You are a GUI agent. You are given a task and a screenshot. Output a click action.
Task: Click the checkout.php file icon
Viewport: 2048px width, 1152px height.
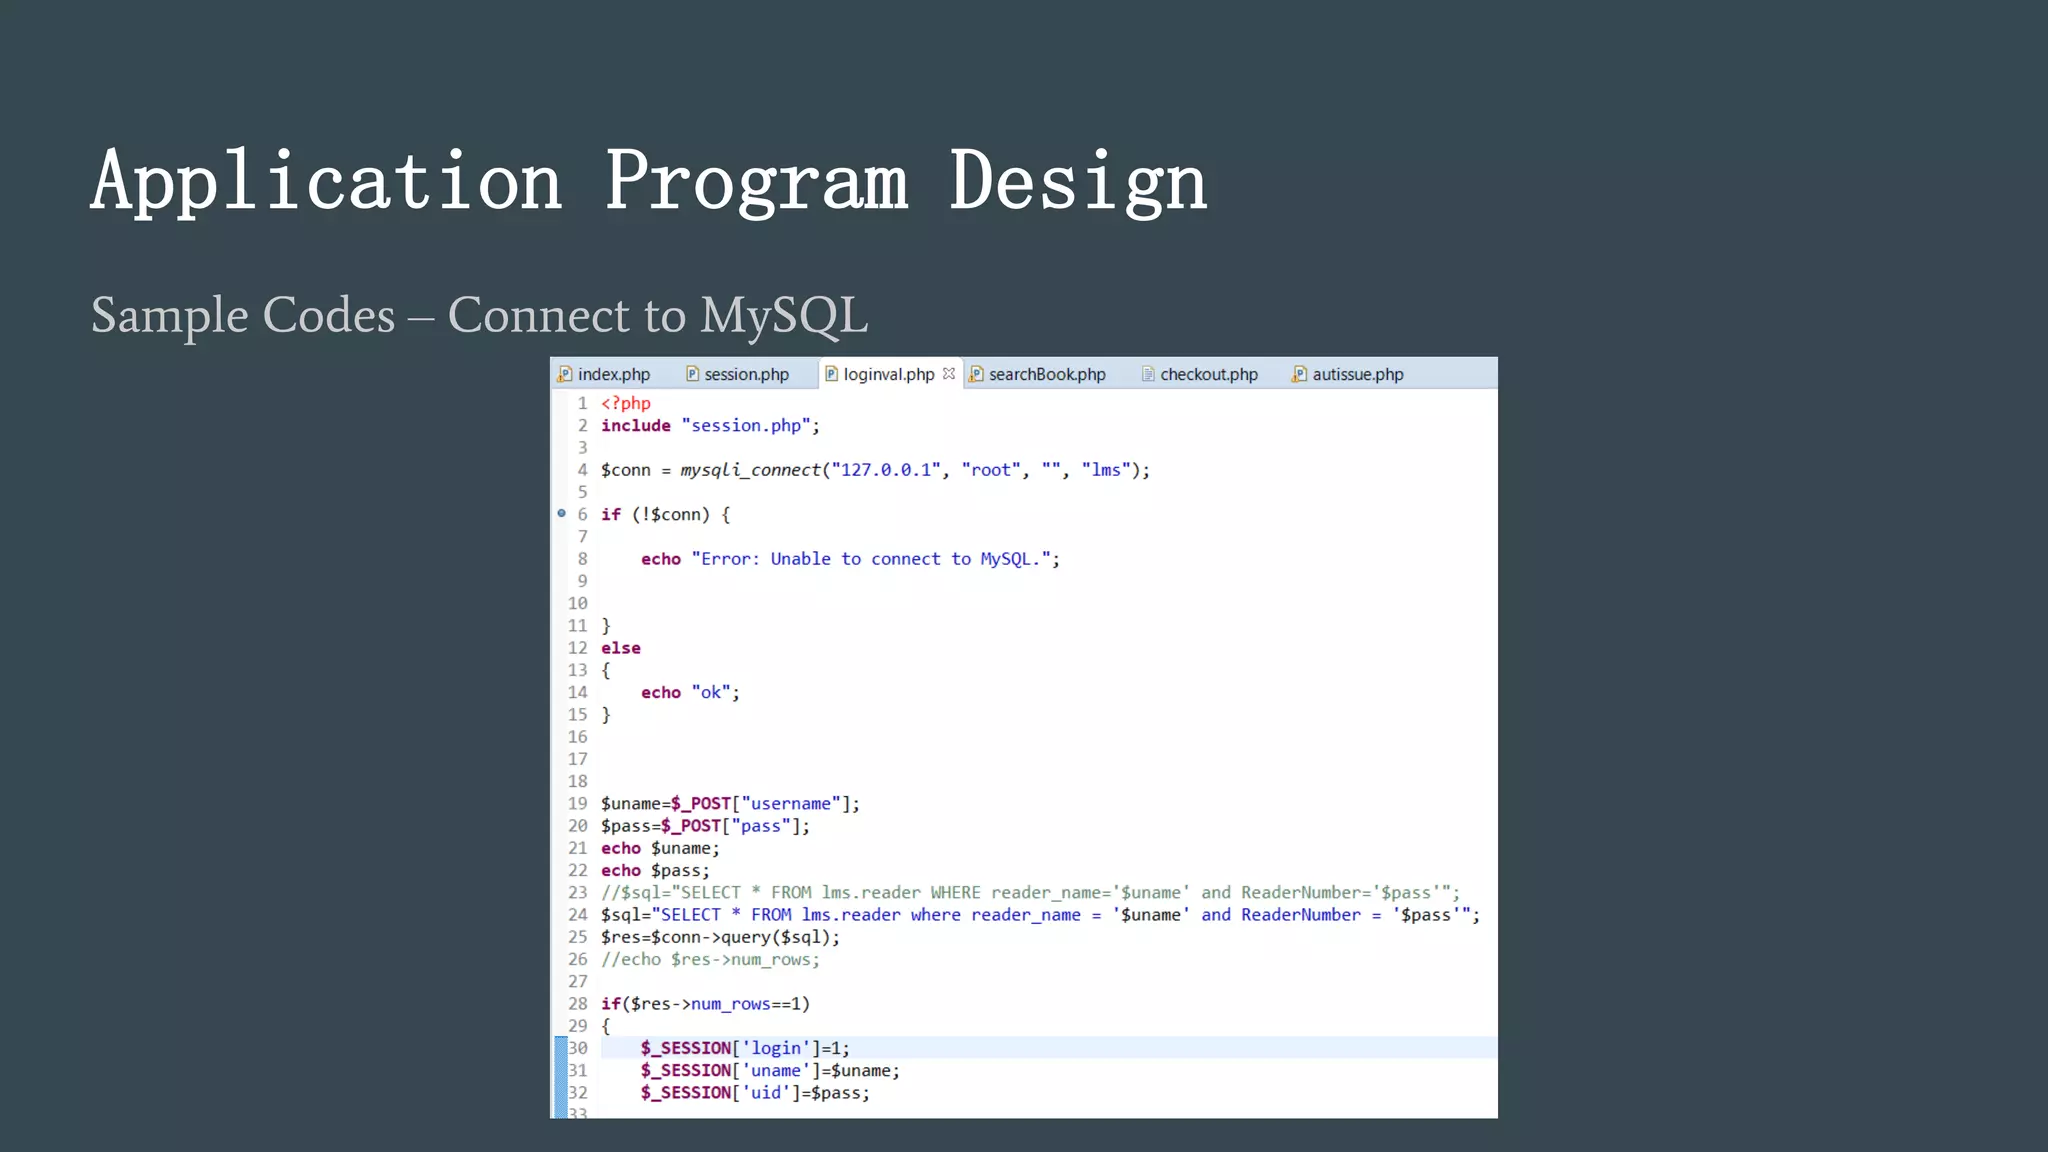(x=1148, y=374)
